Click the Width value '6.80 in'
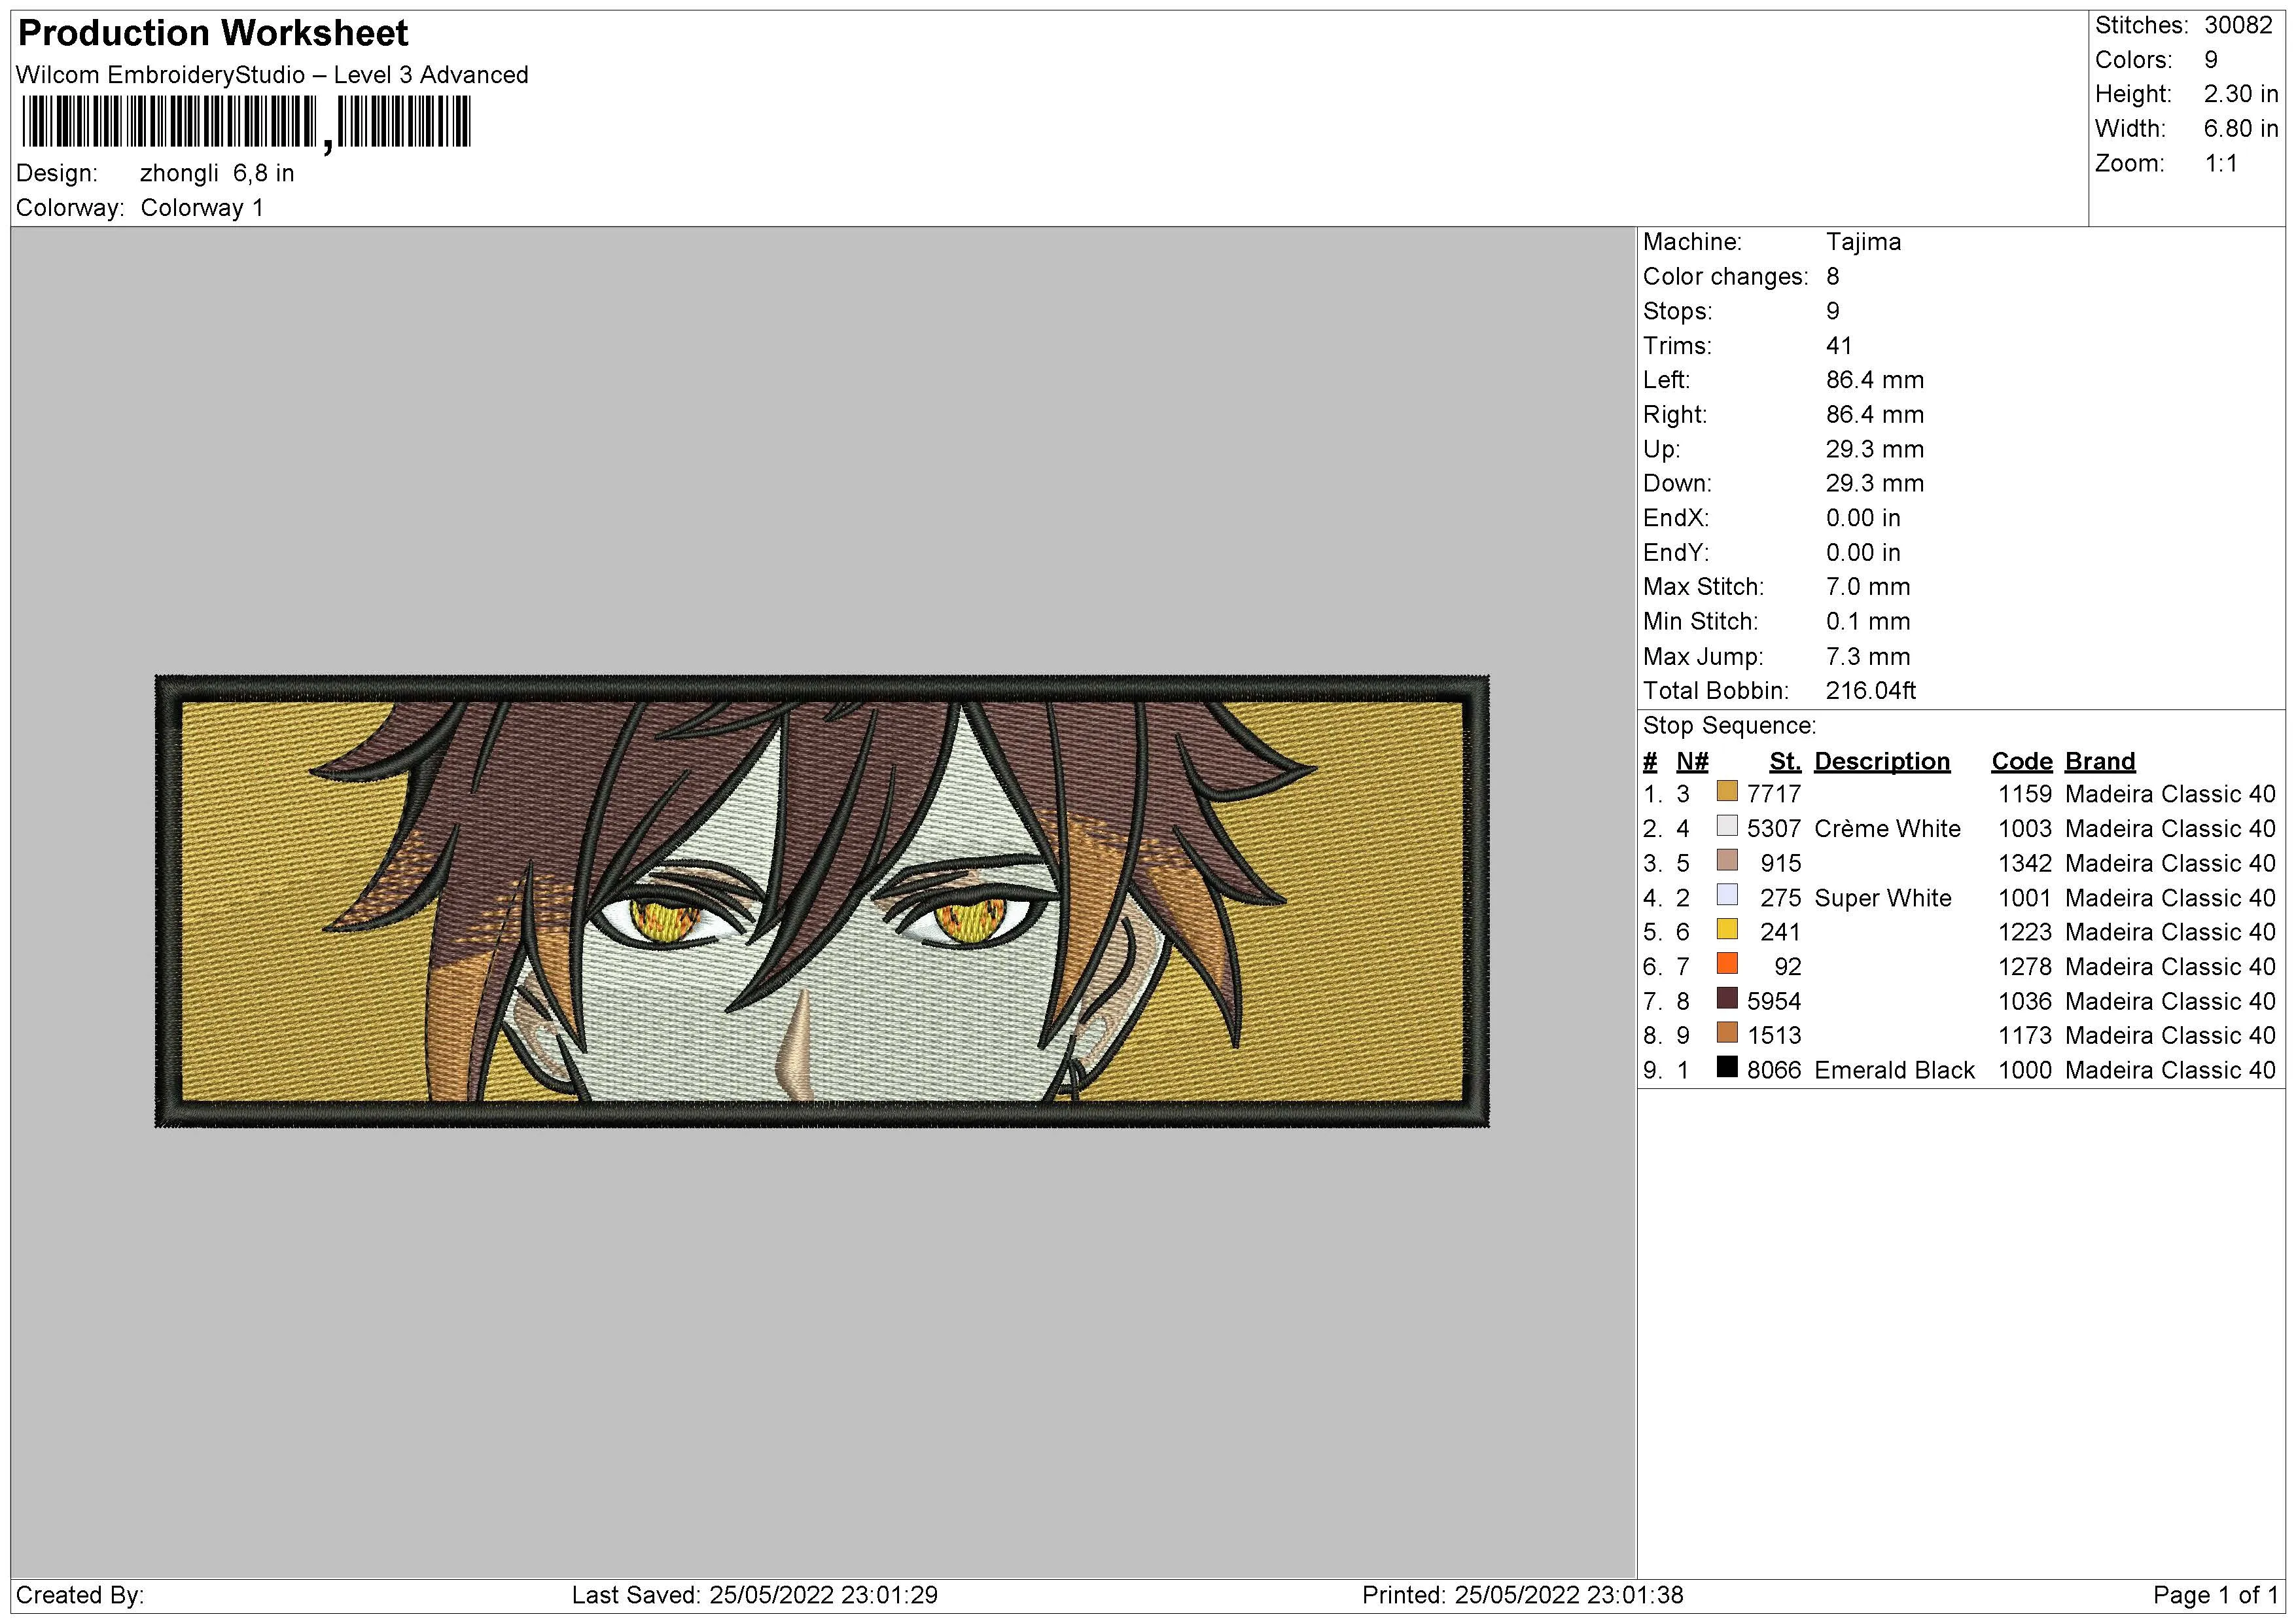This screenshot has height=1623, width=2296. click(2241, 129)
